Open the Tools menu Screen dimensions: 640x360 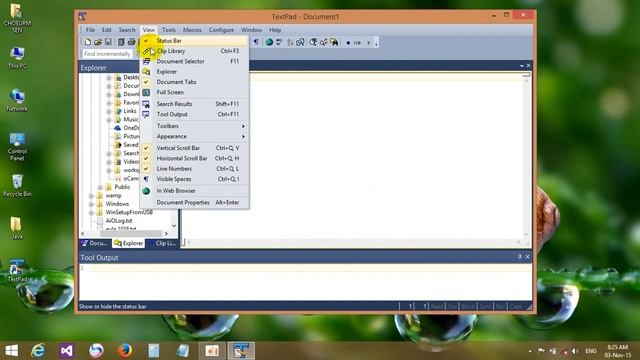tap(169, 30)
